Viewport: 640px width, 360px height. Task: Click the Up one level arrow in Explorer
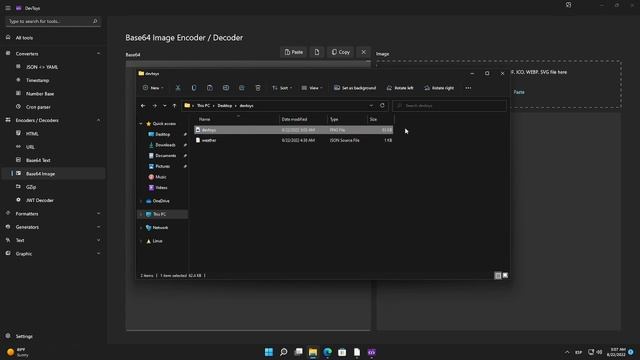coord(174,106)
